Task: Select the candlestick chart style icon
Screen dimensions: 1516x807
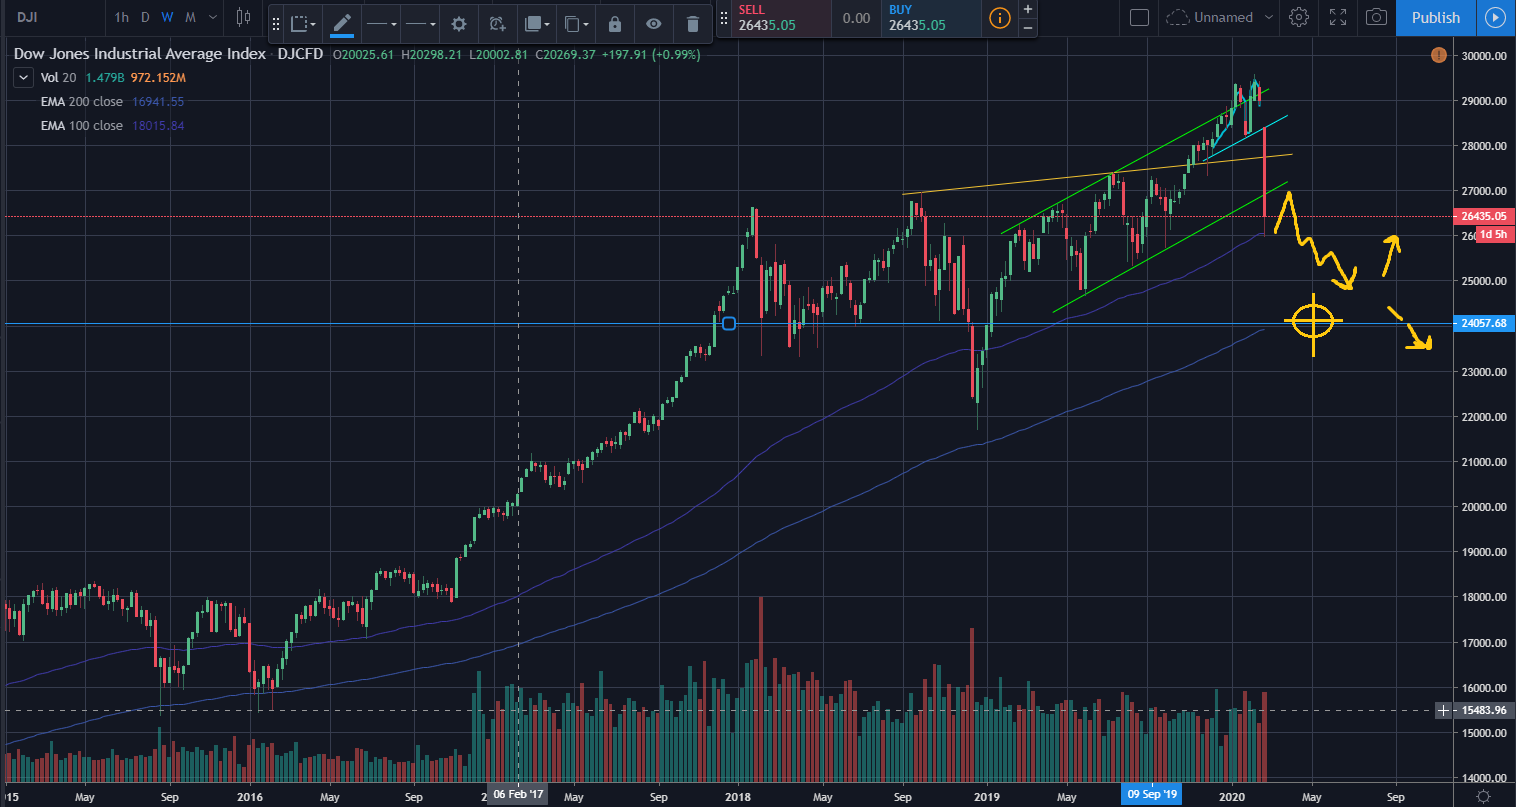Action: point(243,17)
